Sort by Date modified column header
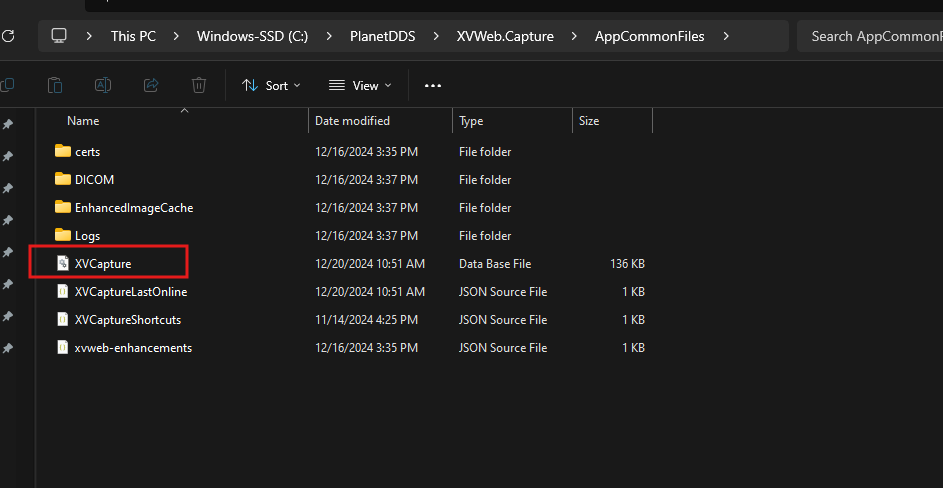The image size is (943, 488). [352, 121]
